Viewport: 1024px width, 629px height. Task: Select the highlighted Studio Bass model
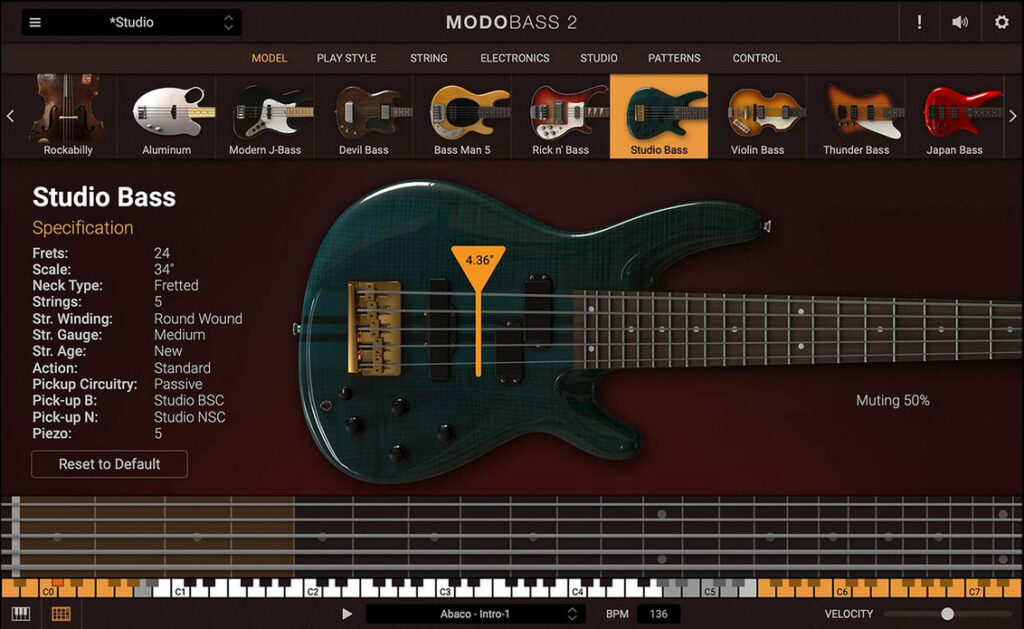659,116
